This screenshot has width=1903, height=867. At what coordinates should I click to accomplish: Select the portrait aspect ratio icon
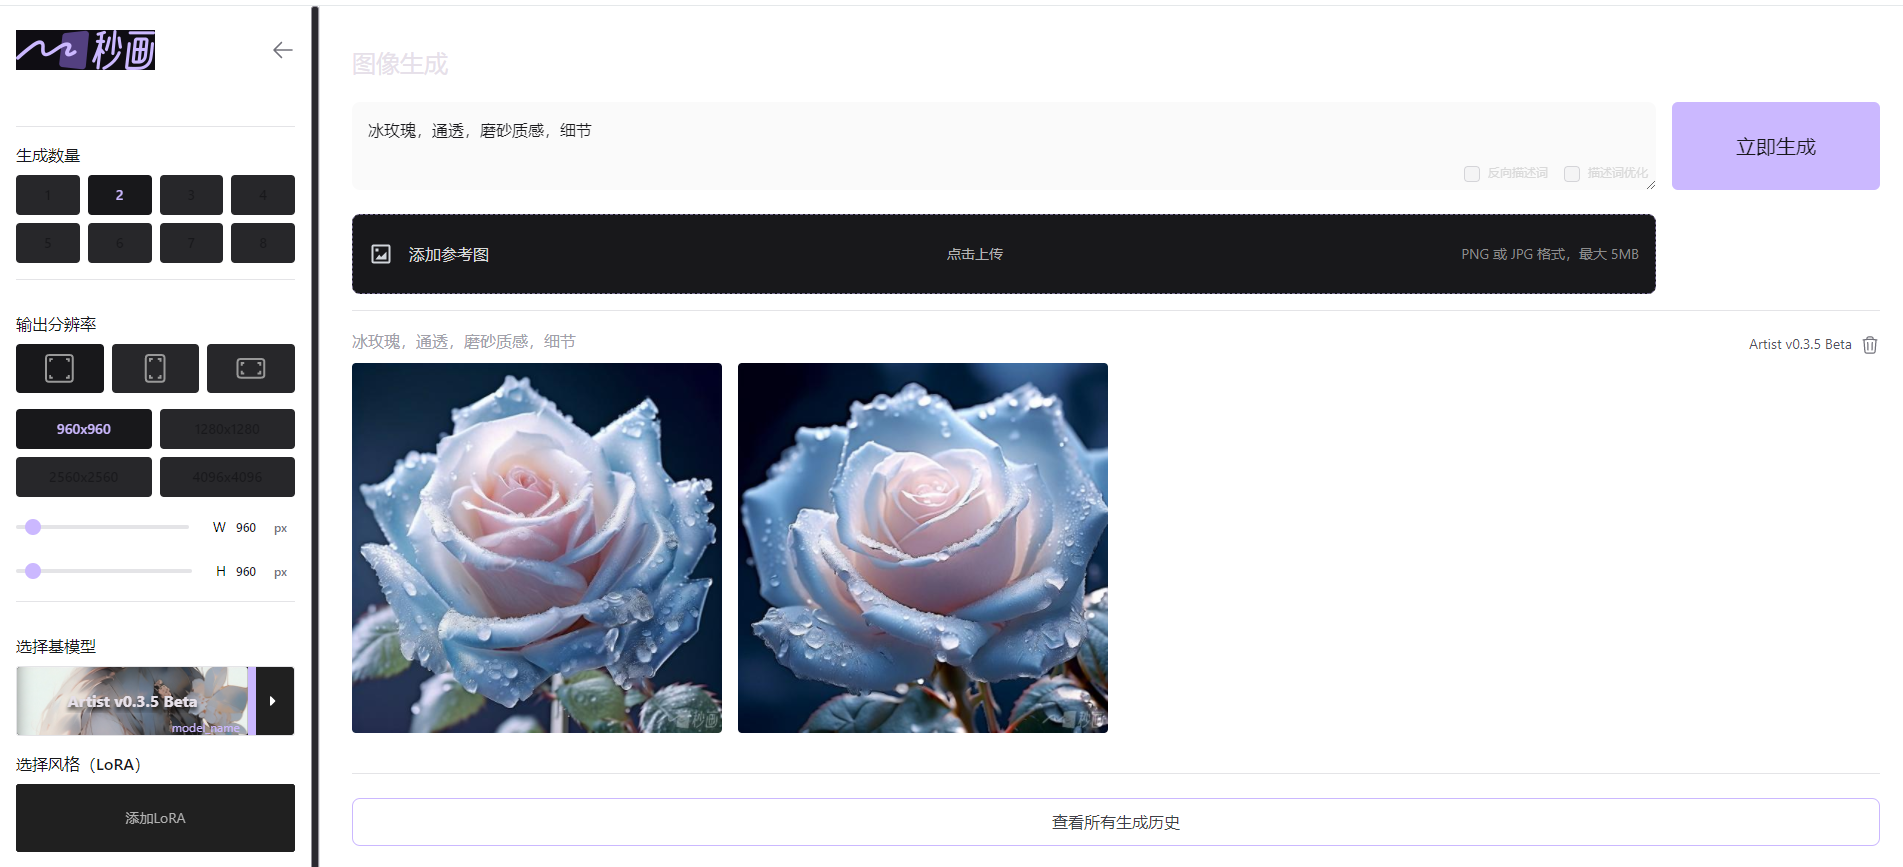click(155, 368)
